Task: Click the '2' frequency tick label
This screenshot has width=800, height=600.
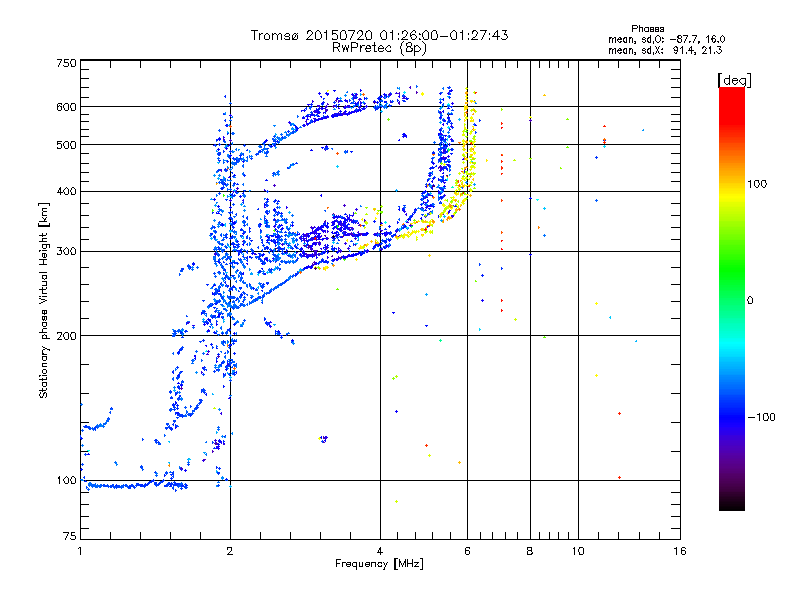Action: point(230,551)
